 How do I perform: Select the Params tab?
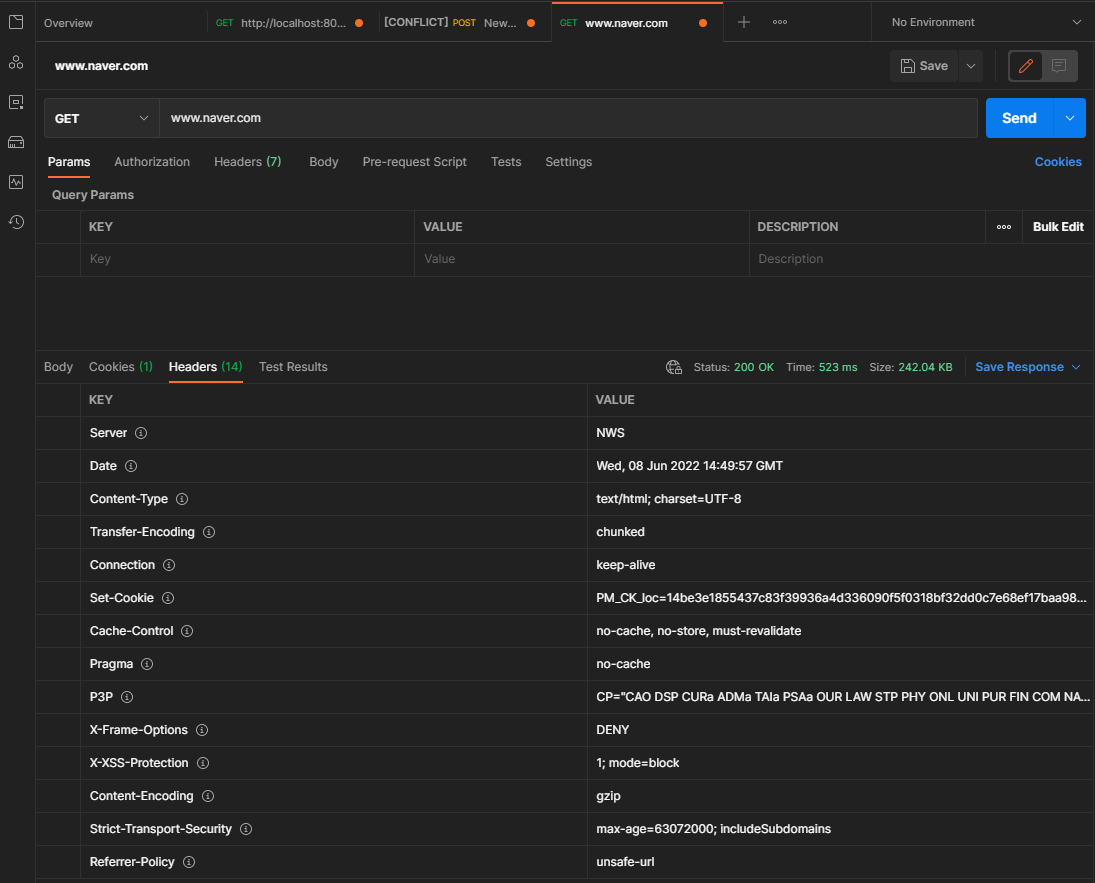point(69,162)
